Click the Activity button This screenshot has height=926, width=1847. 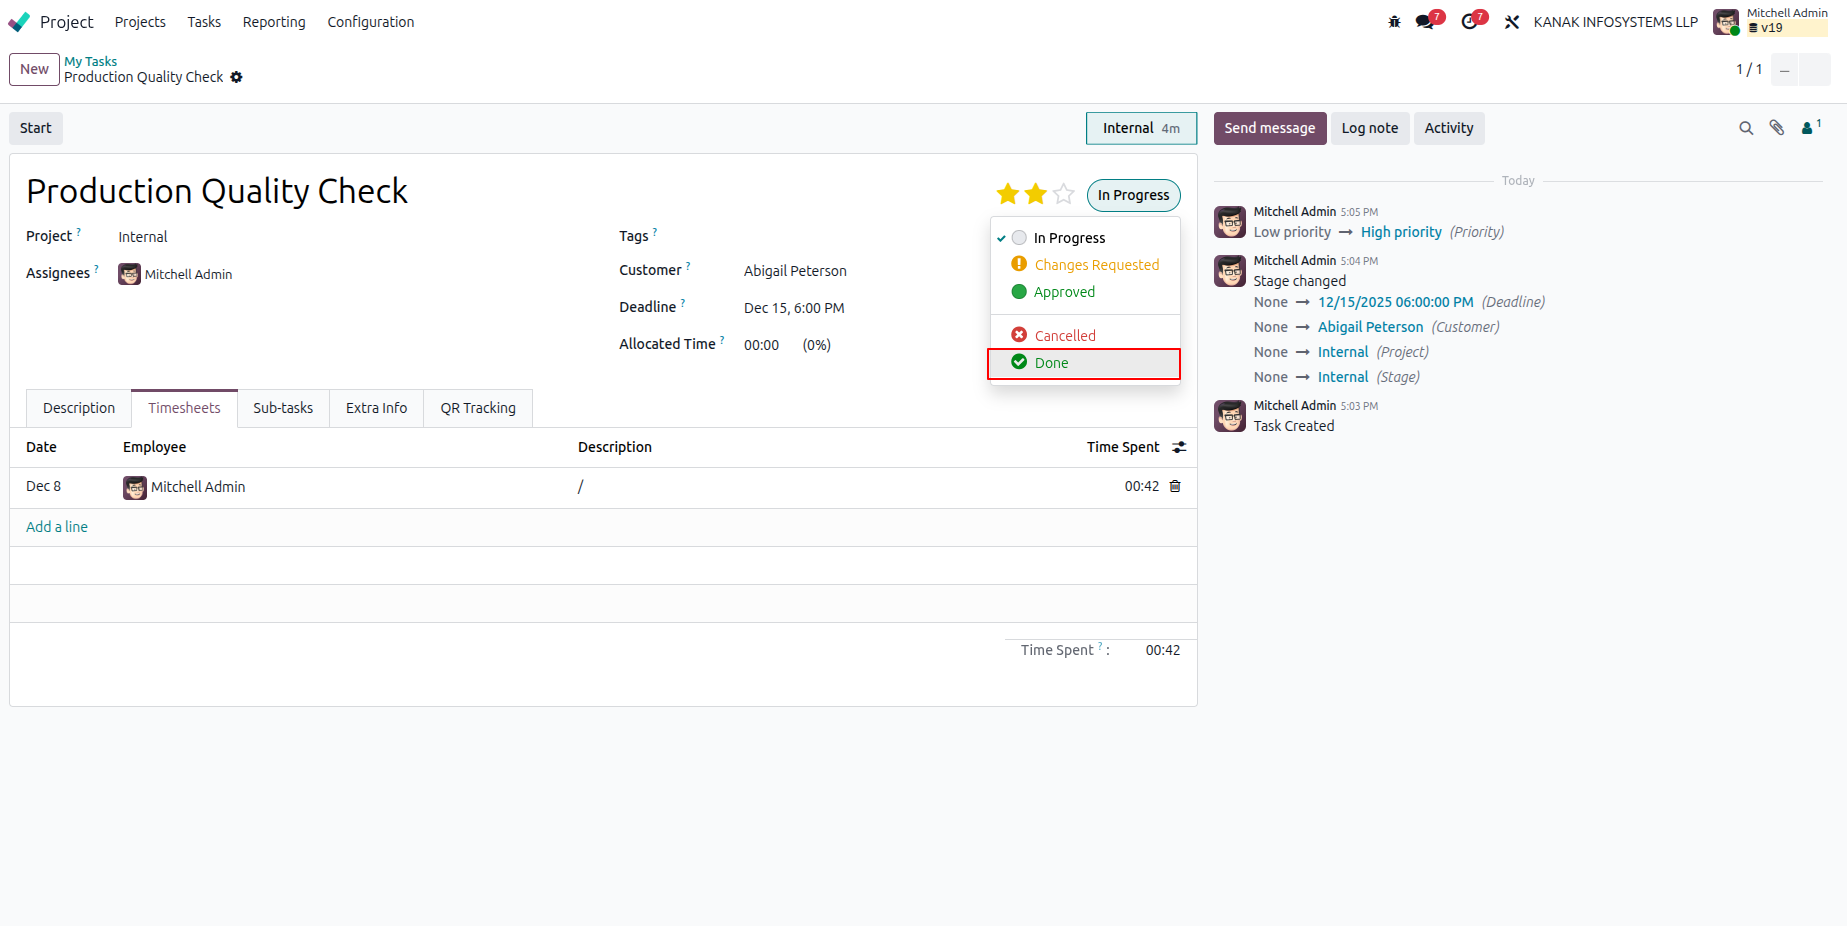click(x=1449, y=128)
